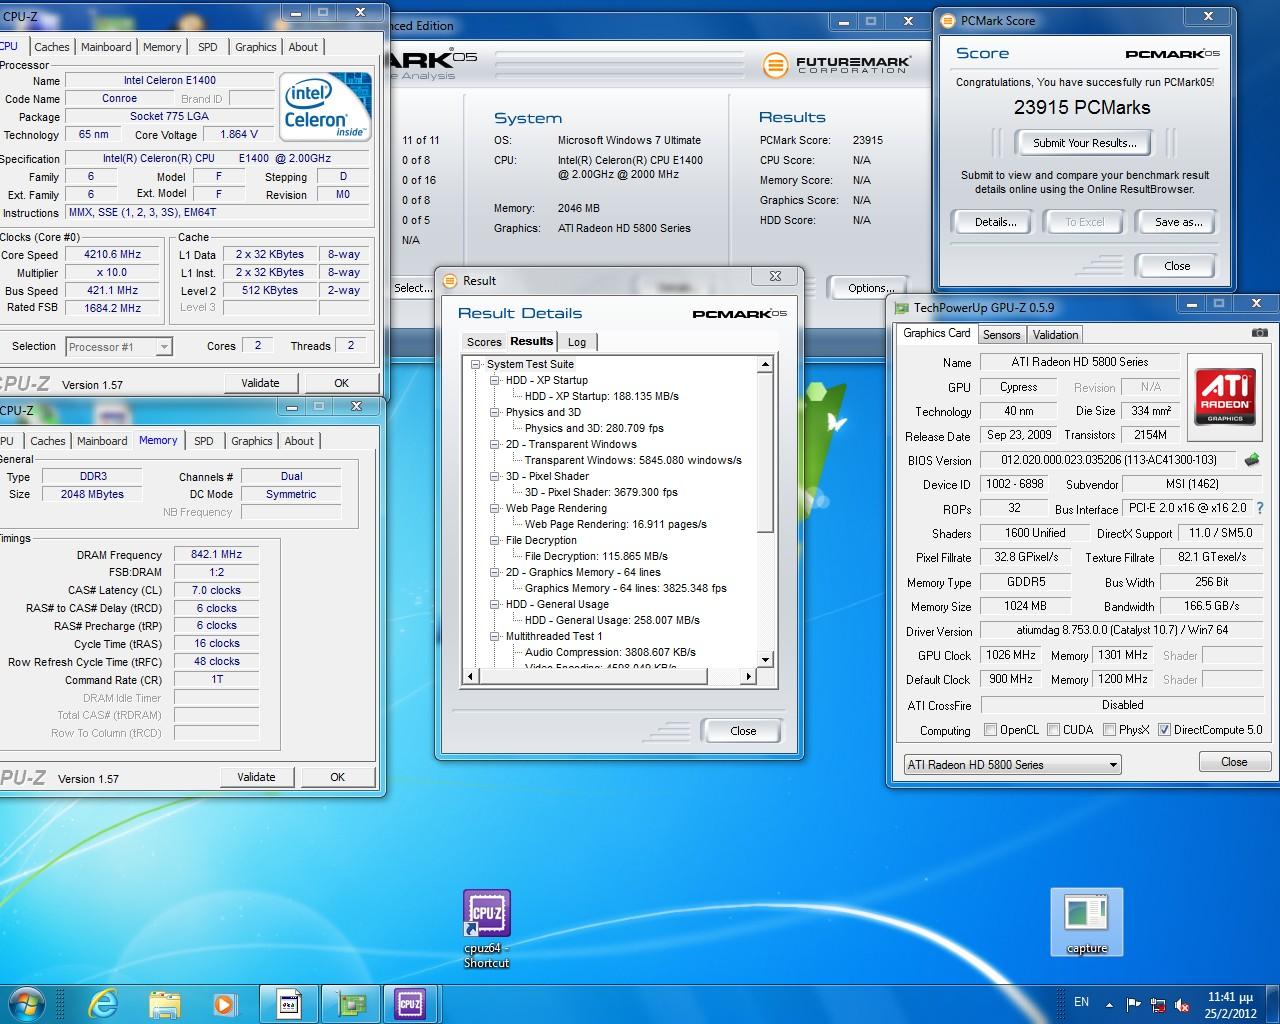Toggle the OpenCL checkbox in GPU-Z
The image size is (1280, 1024).
click(990, 730)
